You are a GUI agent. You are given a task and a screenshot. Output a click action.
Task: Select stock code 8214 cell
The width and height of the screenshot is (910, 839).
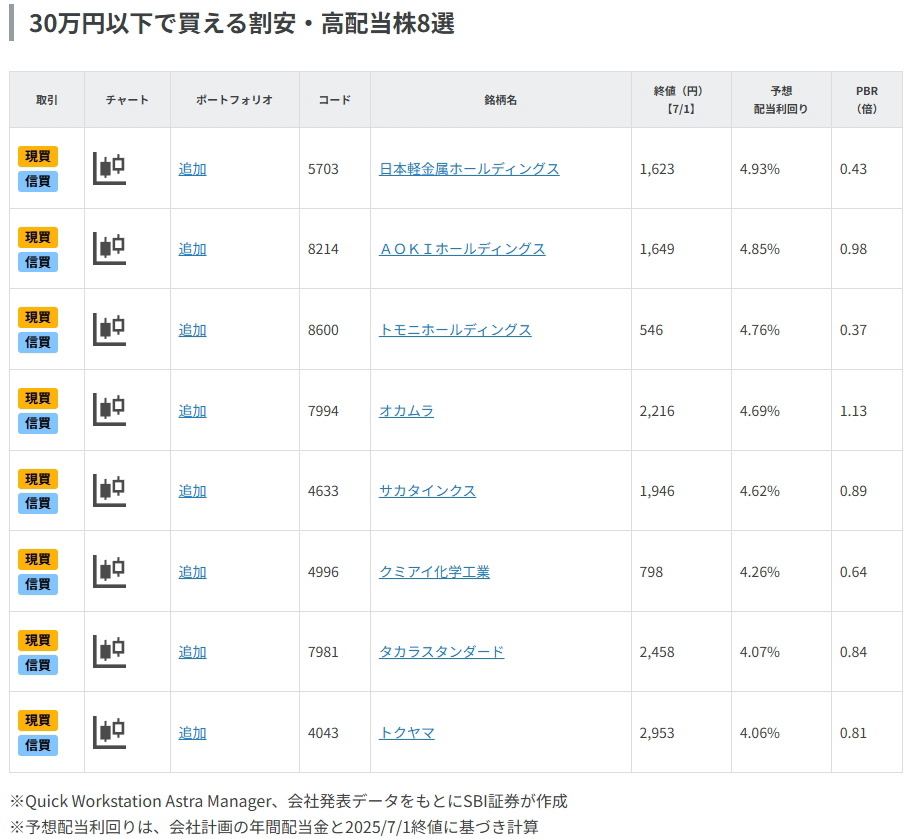click(335, 249)
